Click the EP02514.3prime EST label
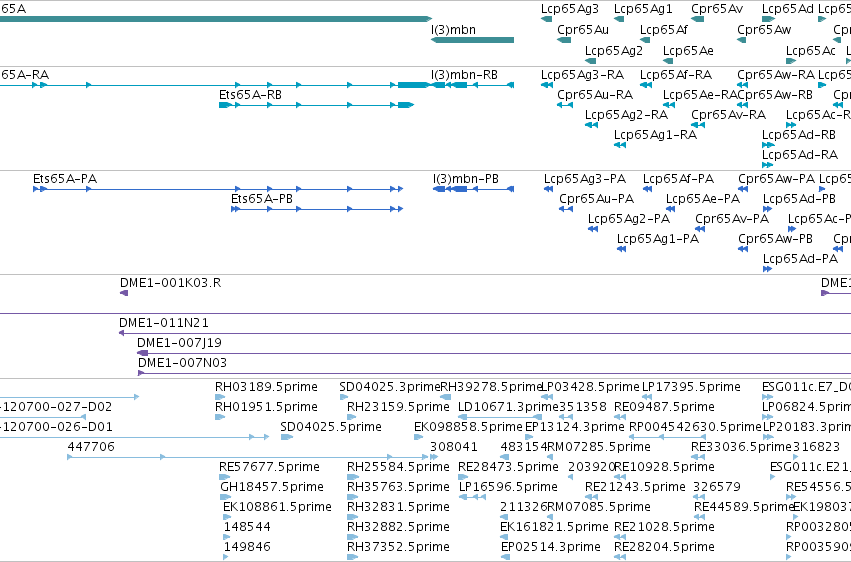The height and width of the screenshot is (562, 851). click(x=551, y=547)
